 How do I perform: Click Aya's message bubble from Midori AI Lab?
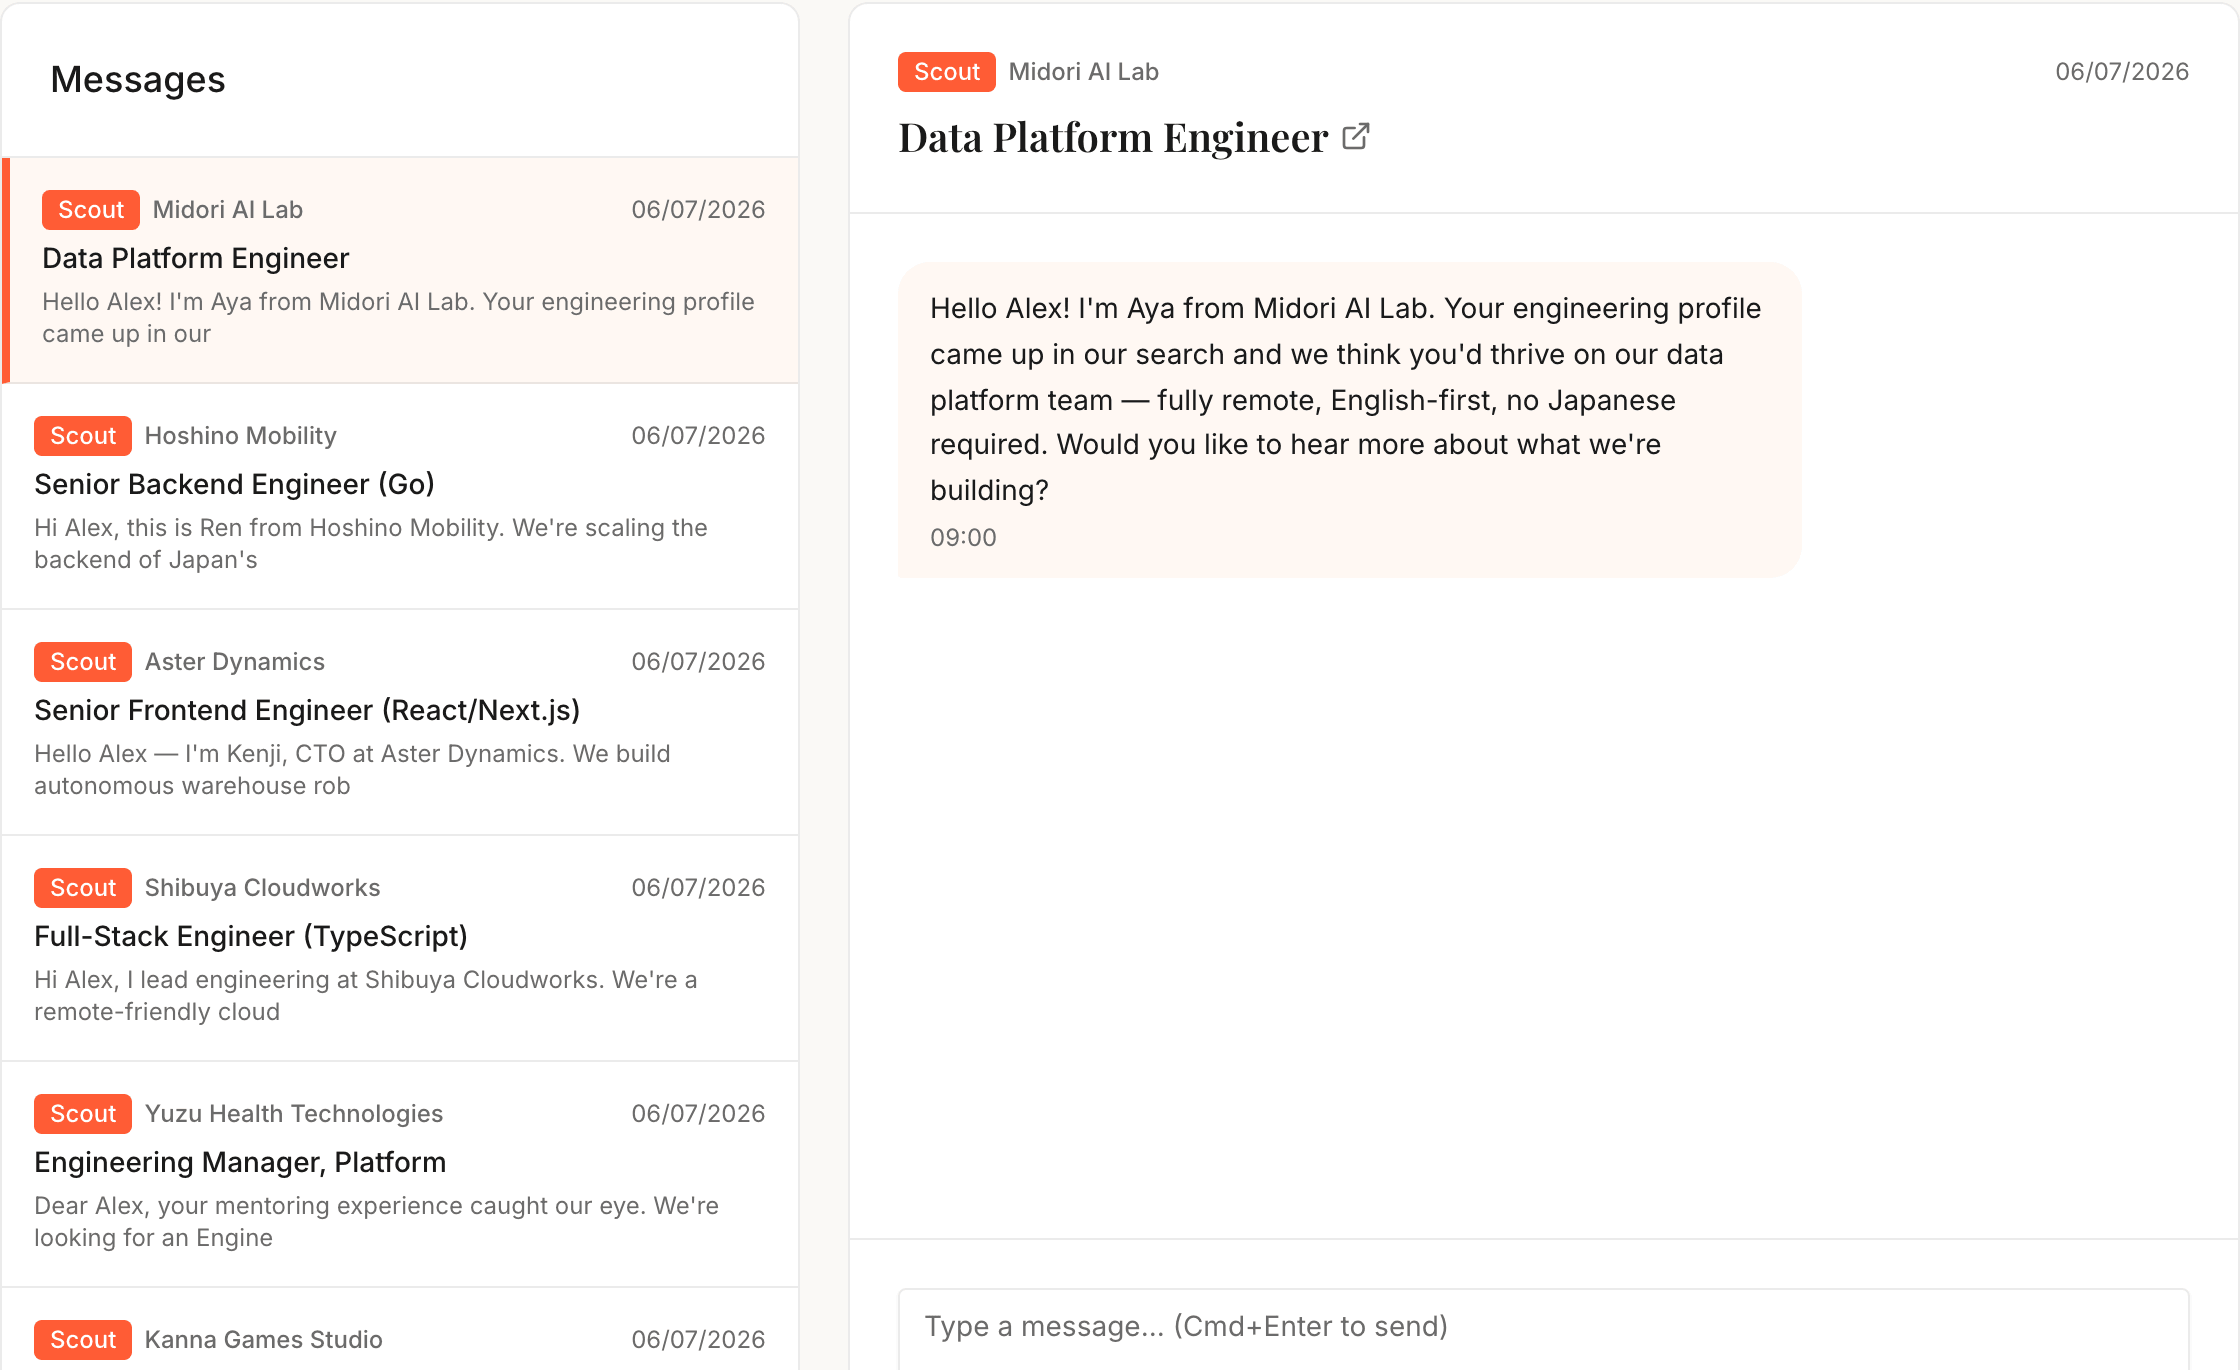point(1349,420)
